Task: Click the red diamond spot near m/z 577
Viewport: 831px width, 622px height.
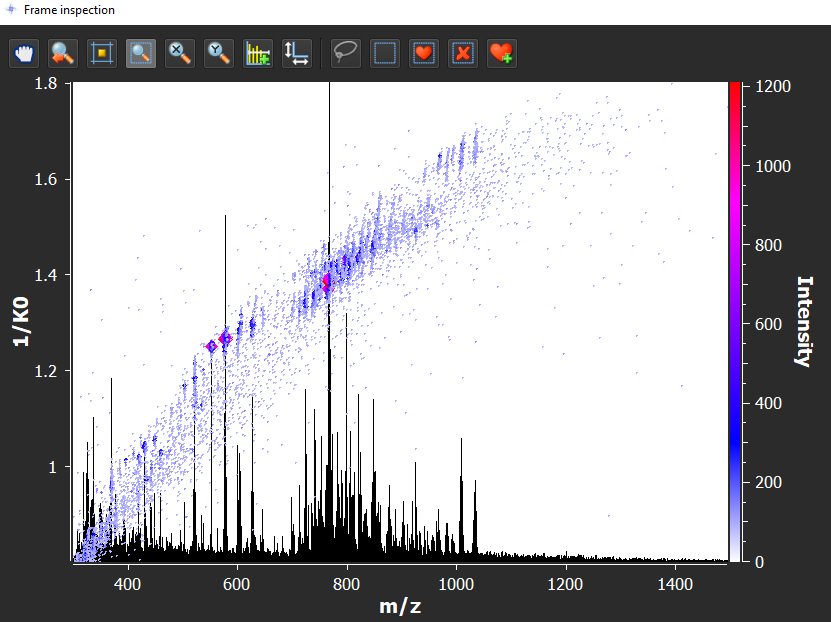Action: [x=225, y=338]
